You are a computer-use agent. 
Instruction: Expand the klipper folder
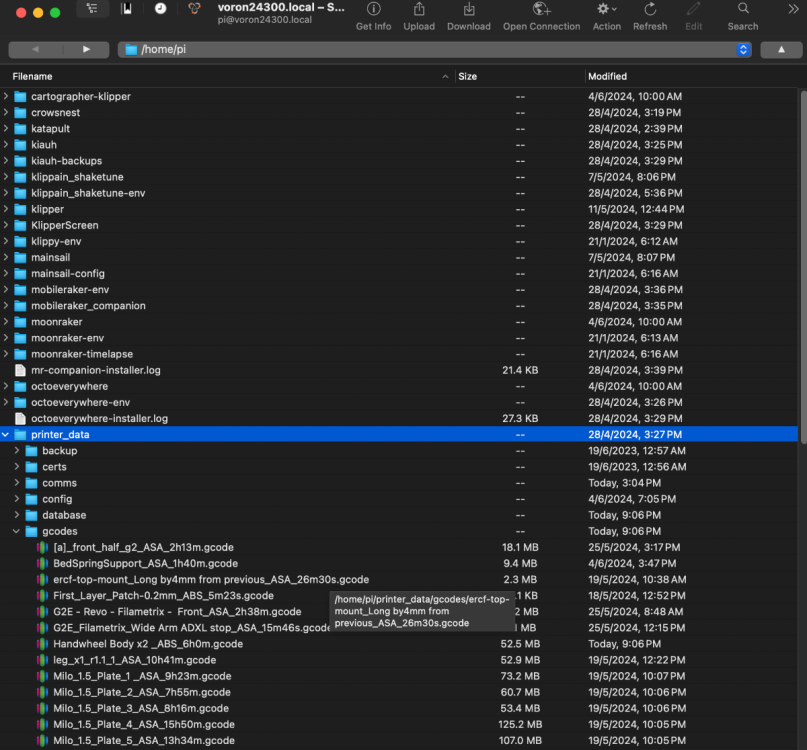(5, 209)
